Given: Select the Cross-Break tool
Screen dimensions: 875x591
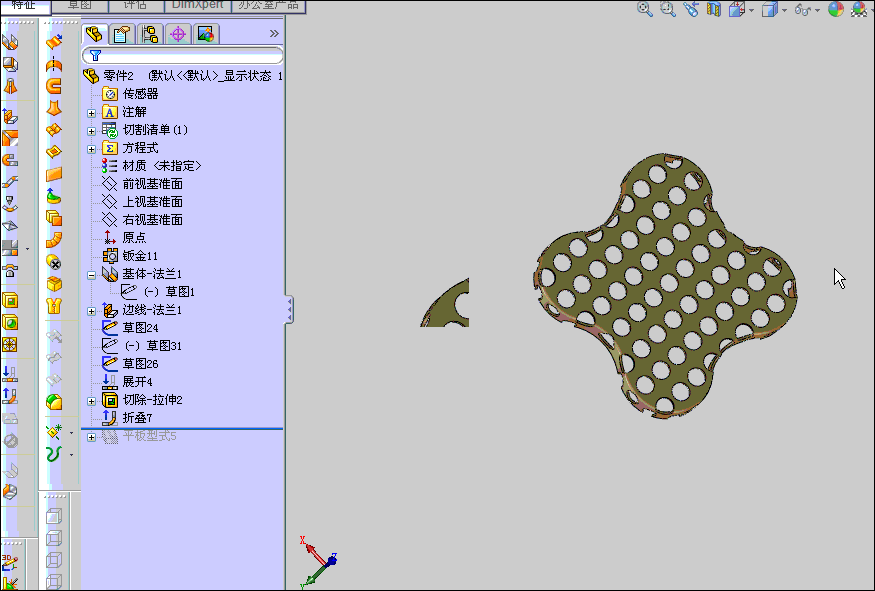Looking at the screenshot, I should [10, 226].
